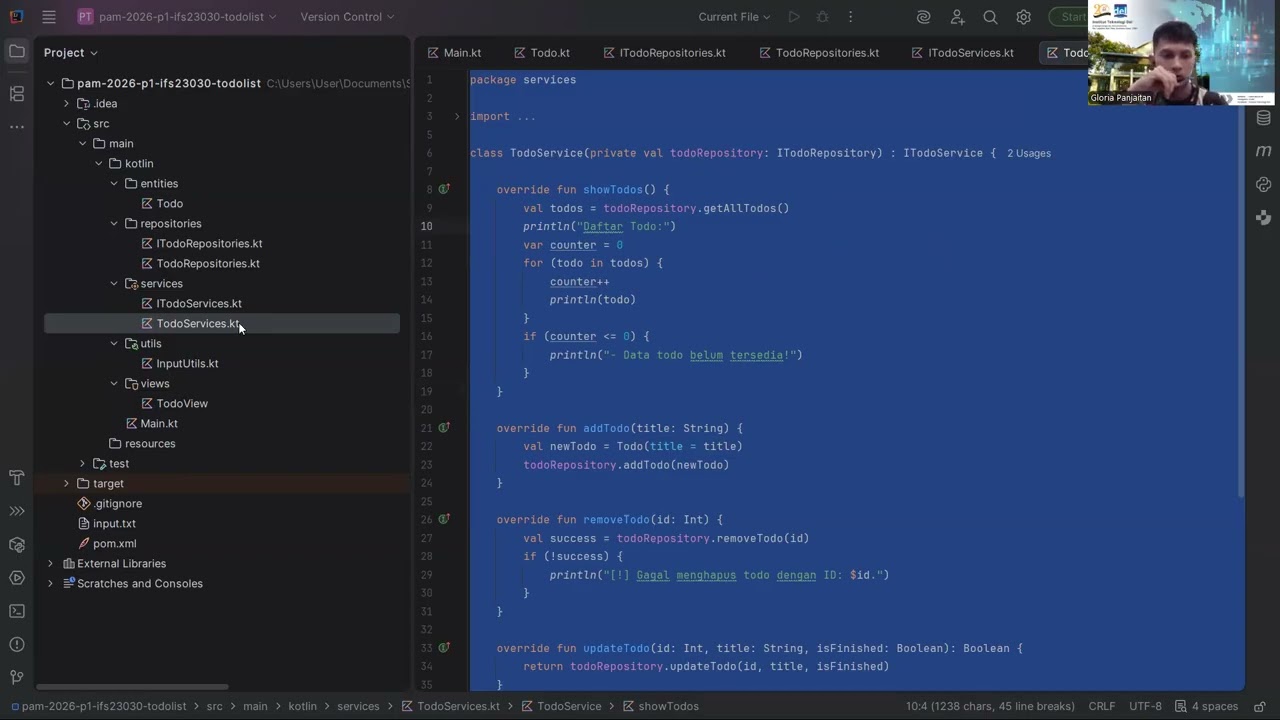Screen dimensions: 1280x720
Task: Click the 2 Usages inlay hint
Action: click(x=1028, y=154)
